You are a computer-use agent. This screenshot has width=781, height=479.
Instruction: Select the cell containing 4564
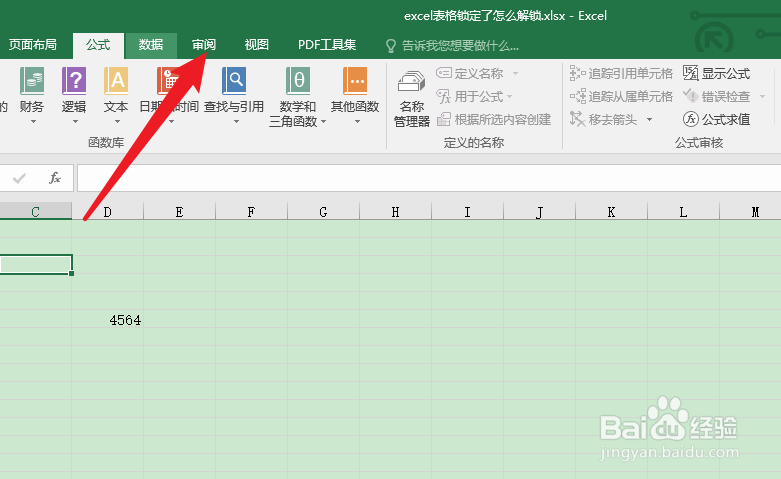[x=108, y=319]
